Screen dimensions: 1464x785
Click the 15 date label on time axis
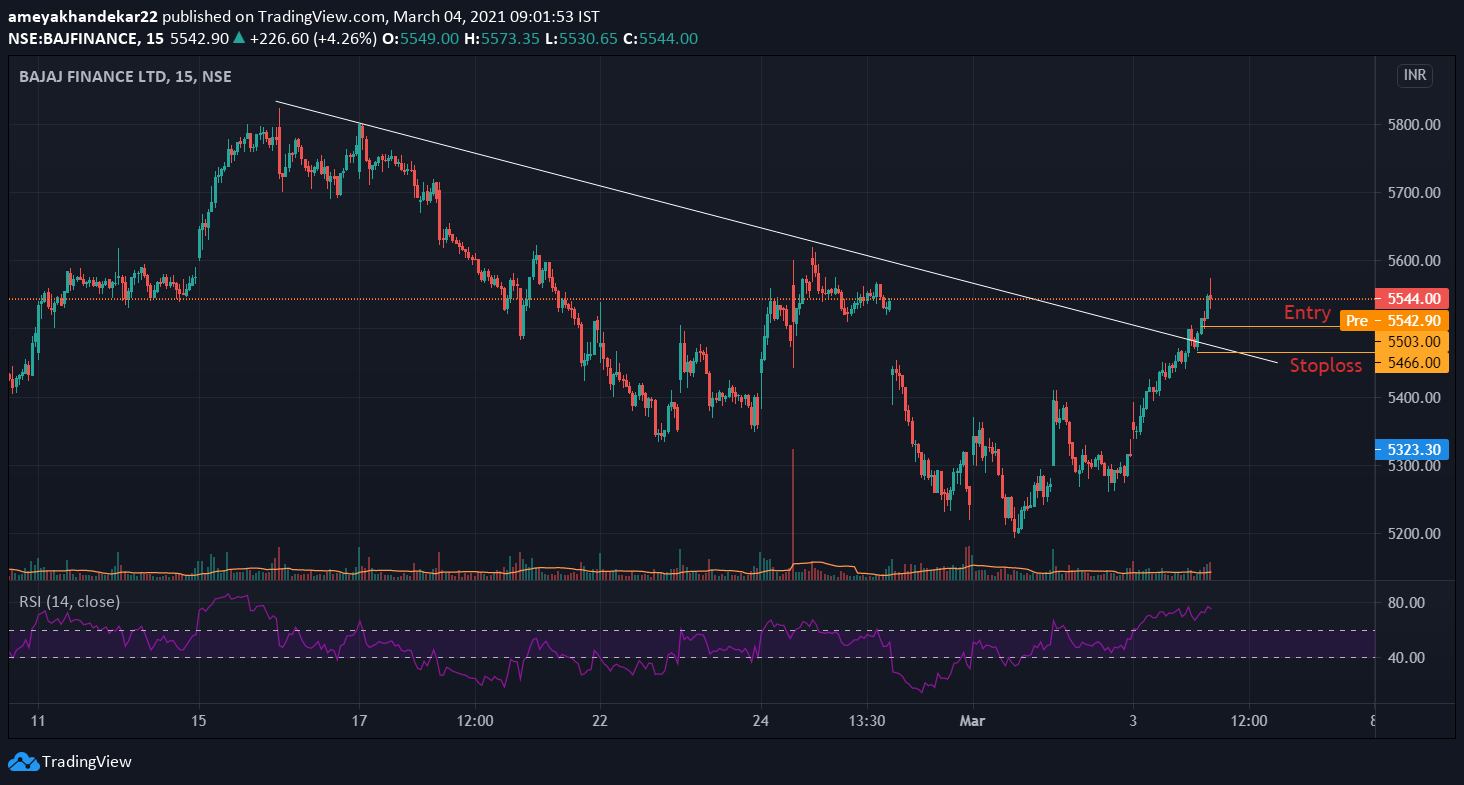[x=199, y=721]
